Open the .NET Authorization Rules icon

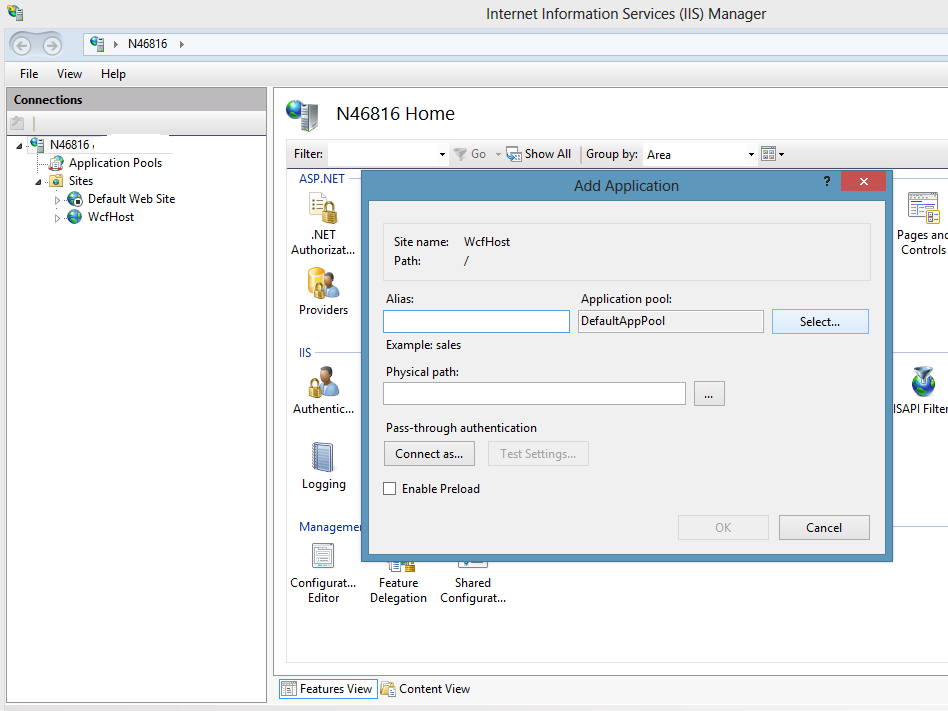[x=323, y=209]
